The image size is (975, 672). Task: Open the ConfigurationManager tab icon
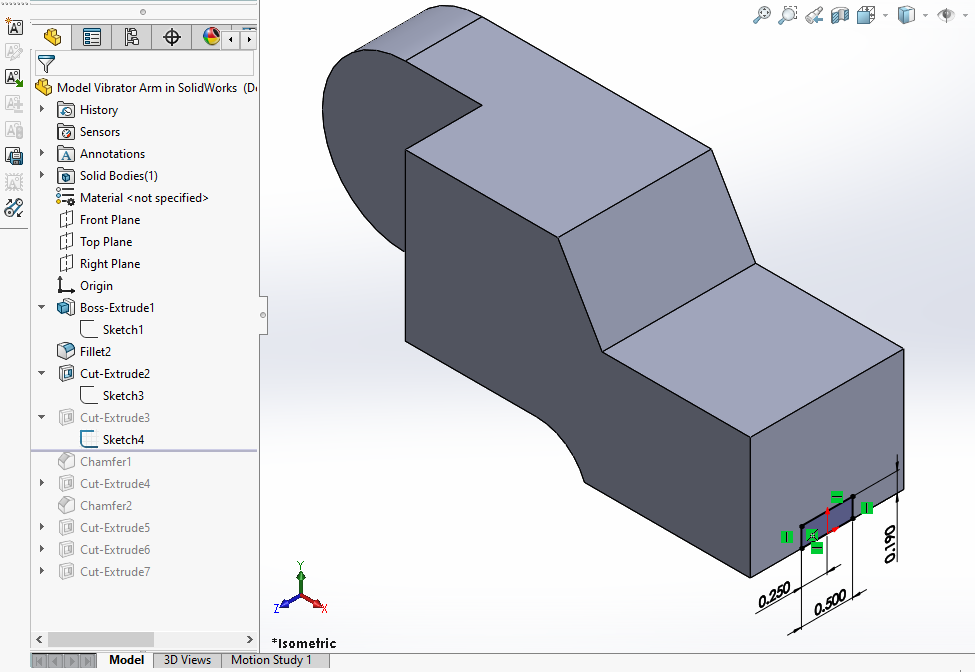132,37
